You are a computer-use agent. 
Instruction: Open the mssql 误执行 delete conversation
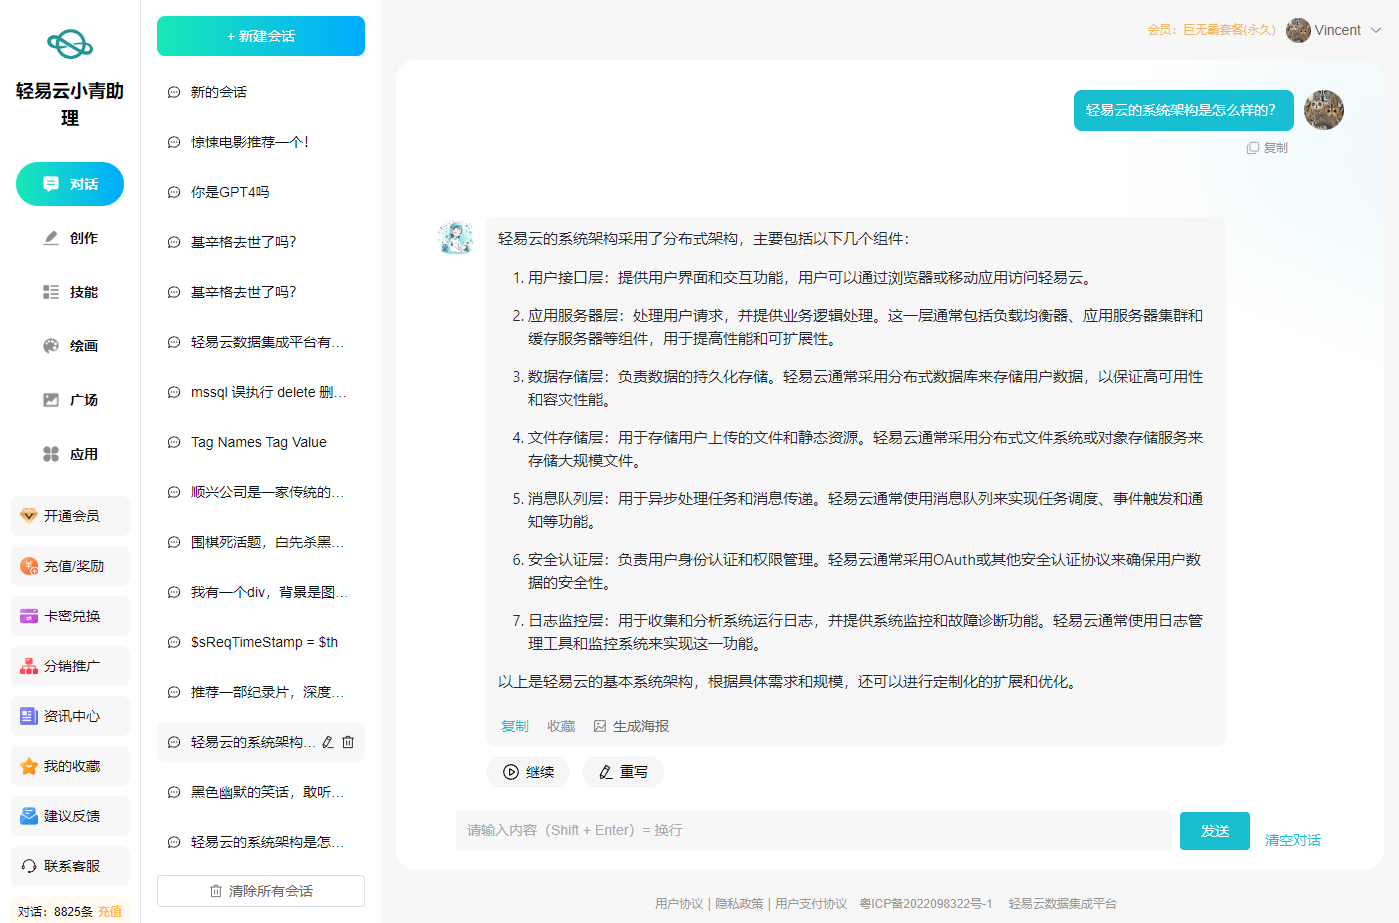tap(261, 392)
